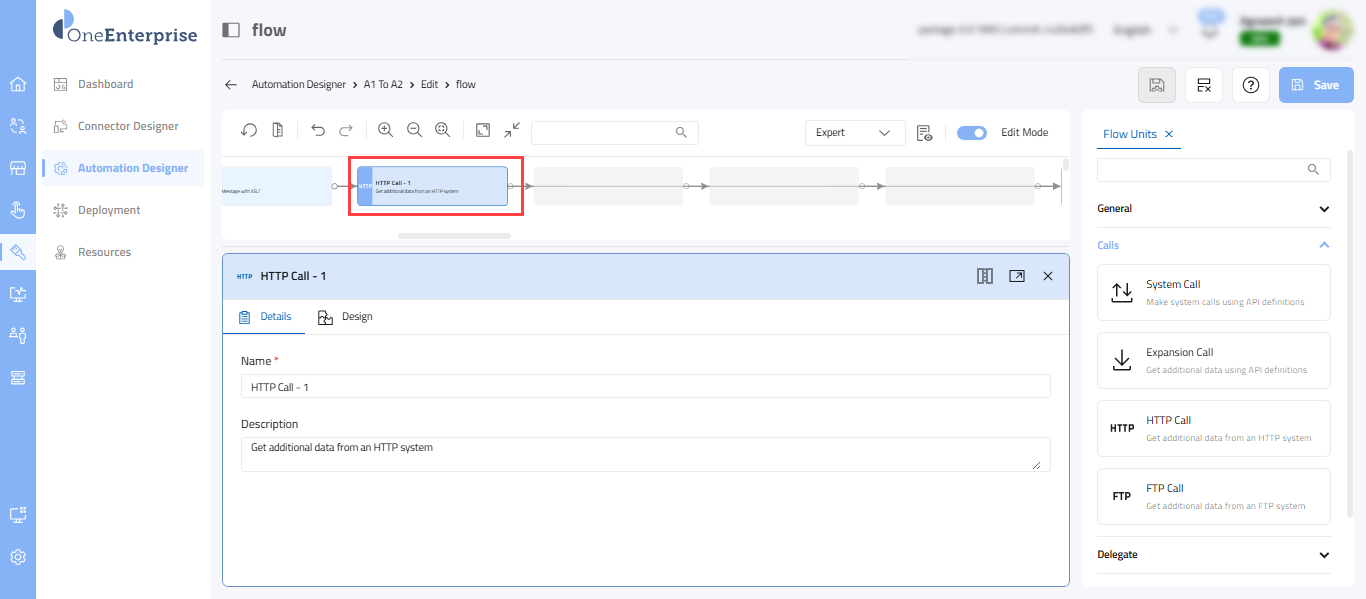Undo the last flow change
The height and width of the screenshot is (599, 1366).
(318, 131)
